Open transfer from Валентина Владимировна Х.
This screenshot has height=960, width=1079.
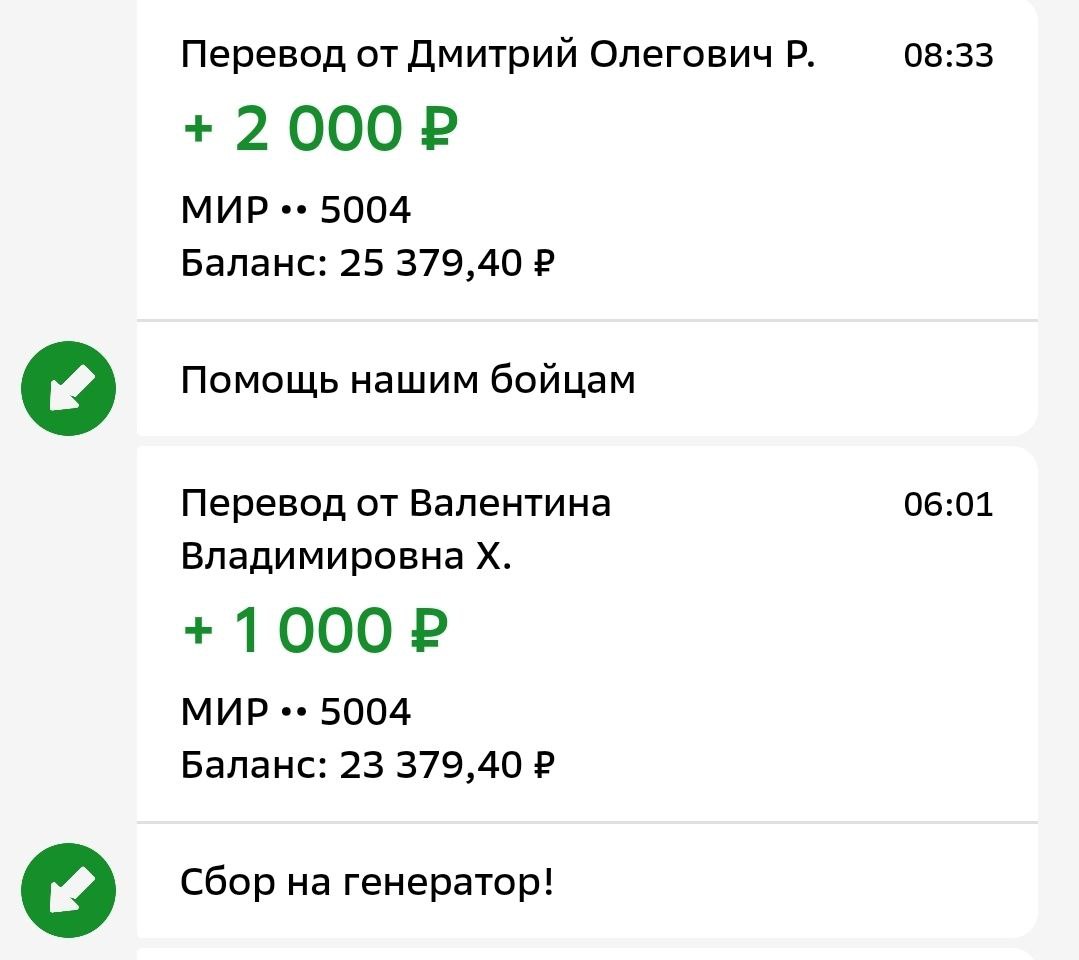[x=396, y=529]
